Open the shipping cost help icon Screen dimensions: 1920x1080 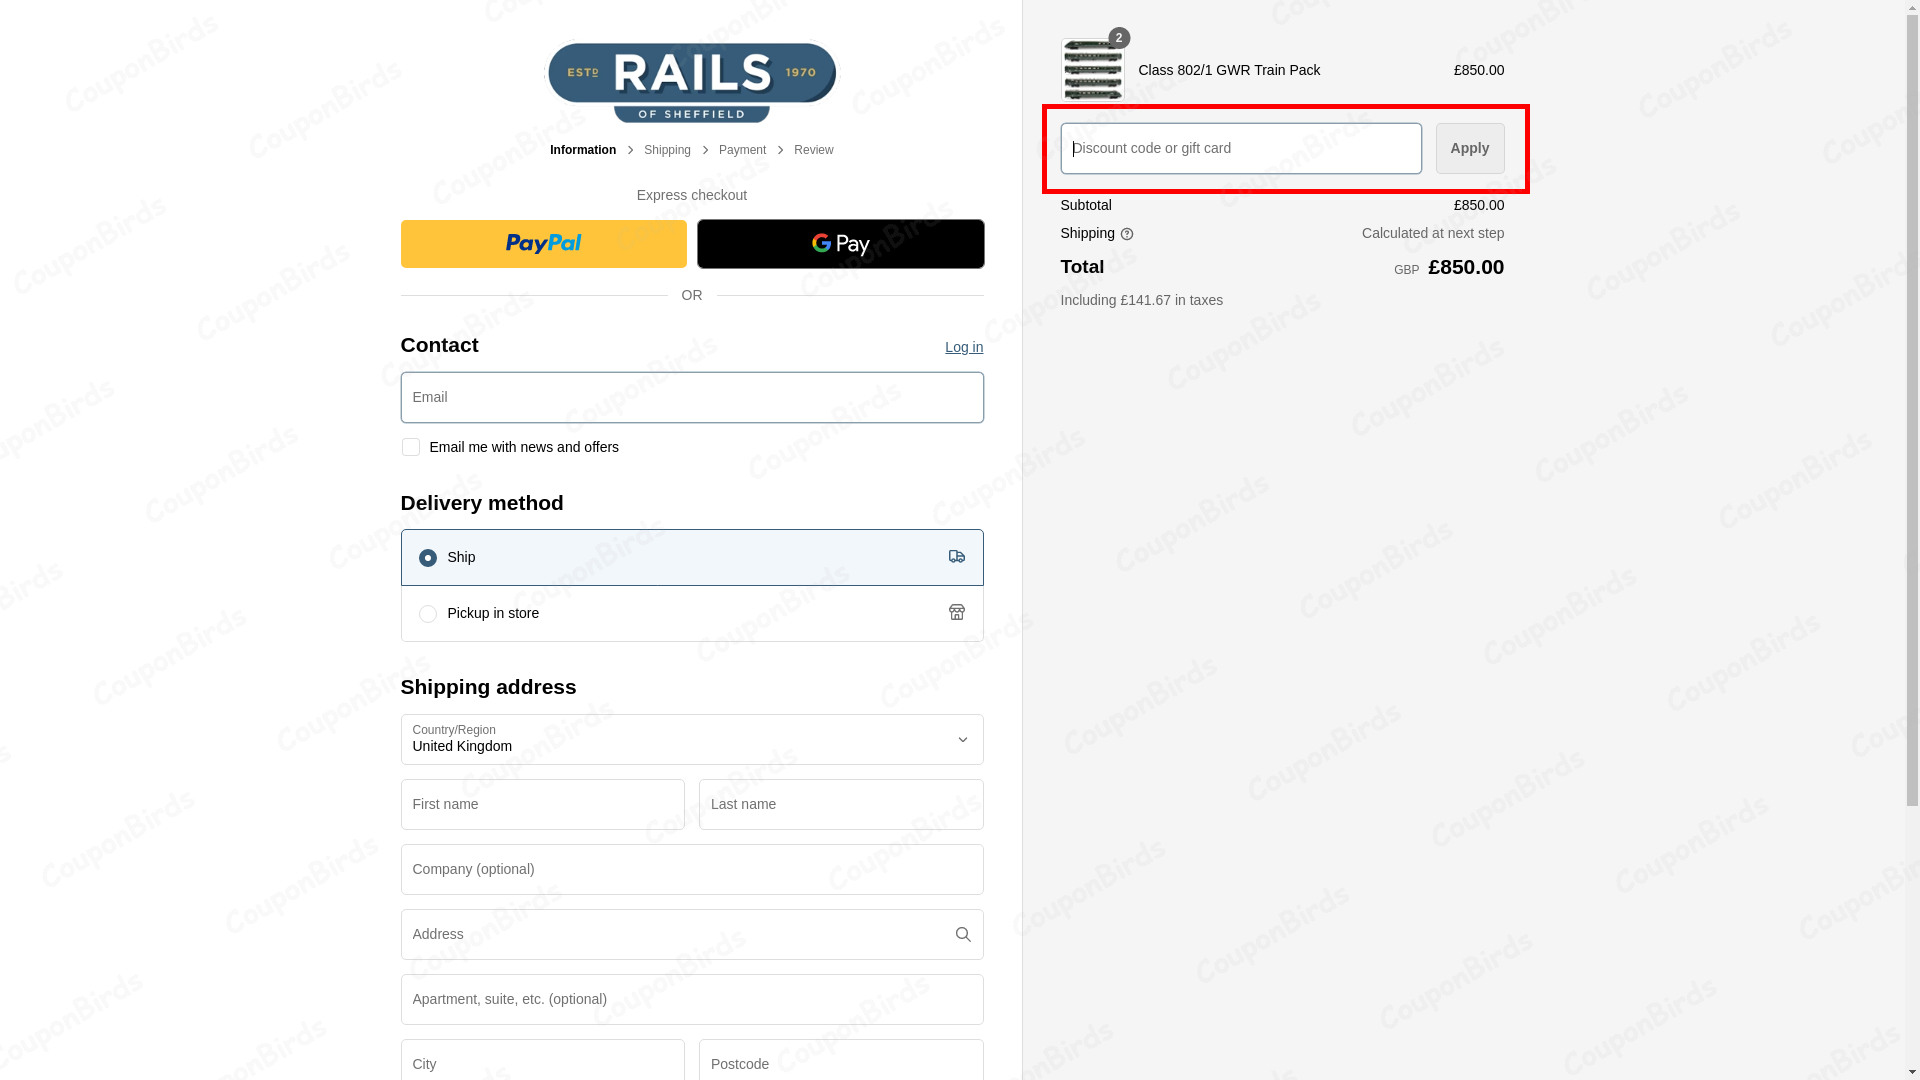click(x=1127, y=233)
